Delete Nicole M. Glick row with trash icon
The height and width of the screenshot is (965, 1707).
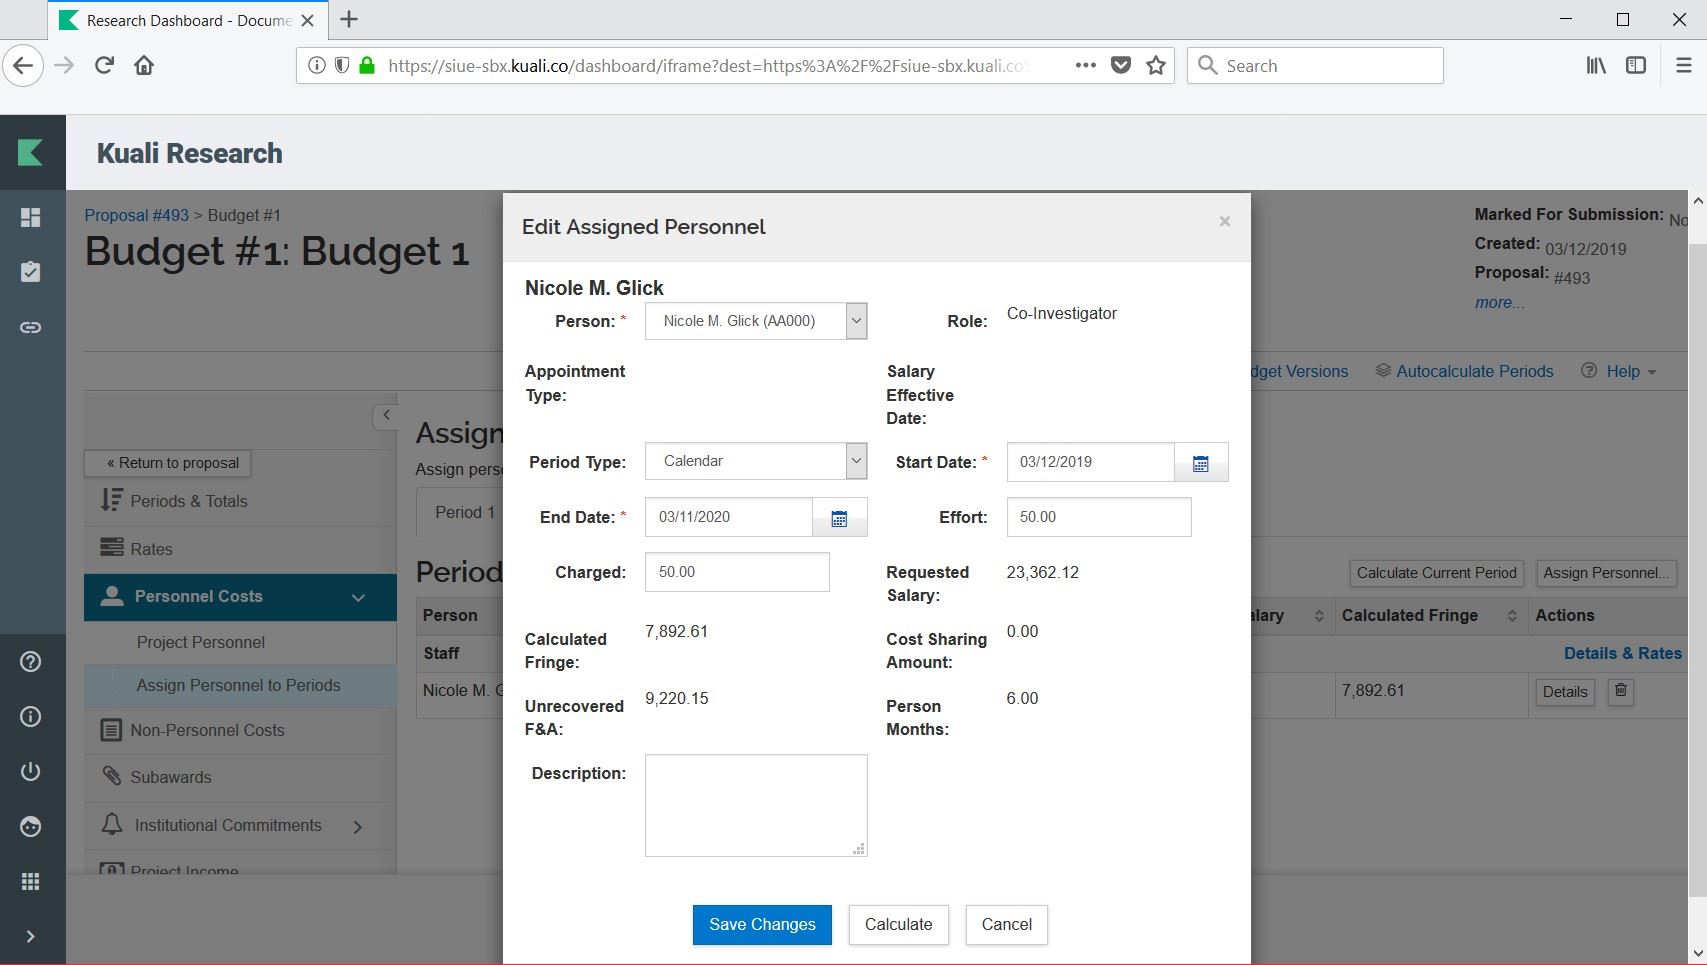1621,691
